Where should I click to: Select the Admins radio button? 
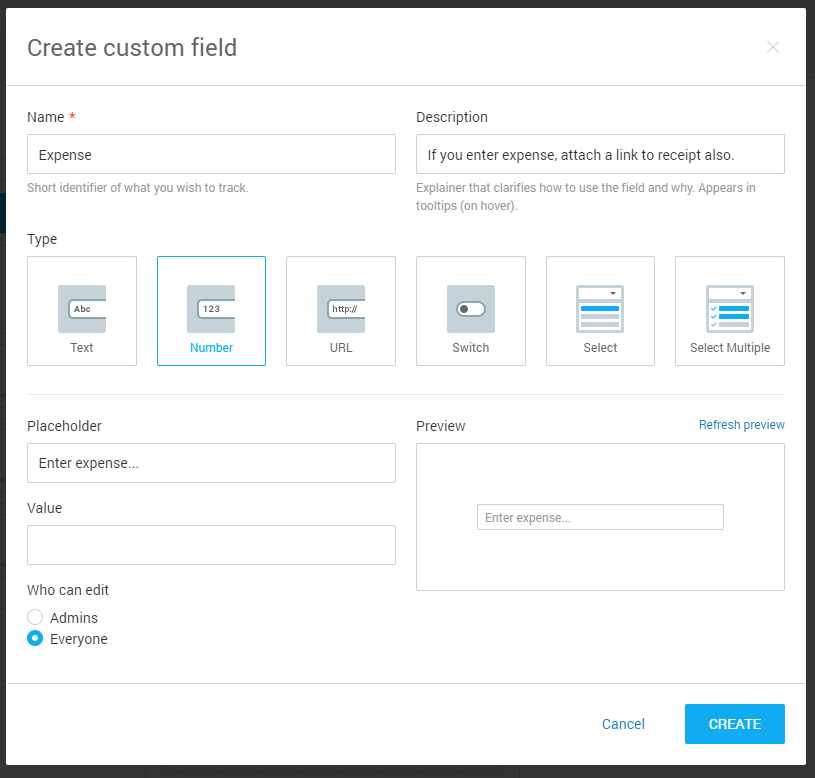[x=35, y=617]
